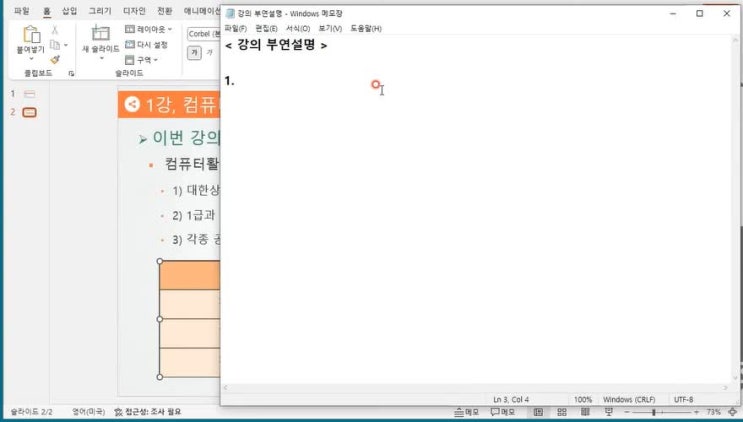Viewport: 743px width, 422px height.
Task: Click the cut (scissors) icon in 클립보드
Action: pos(55,31)
